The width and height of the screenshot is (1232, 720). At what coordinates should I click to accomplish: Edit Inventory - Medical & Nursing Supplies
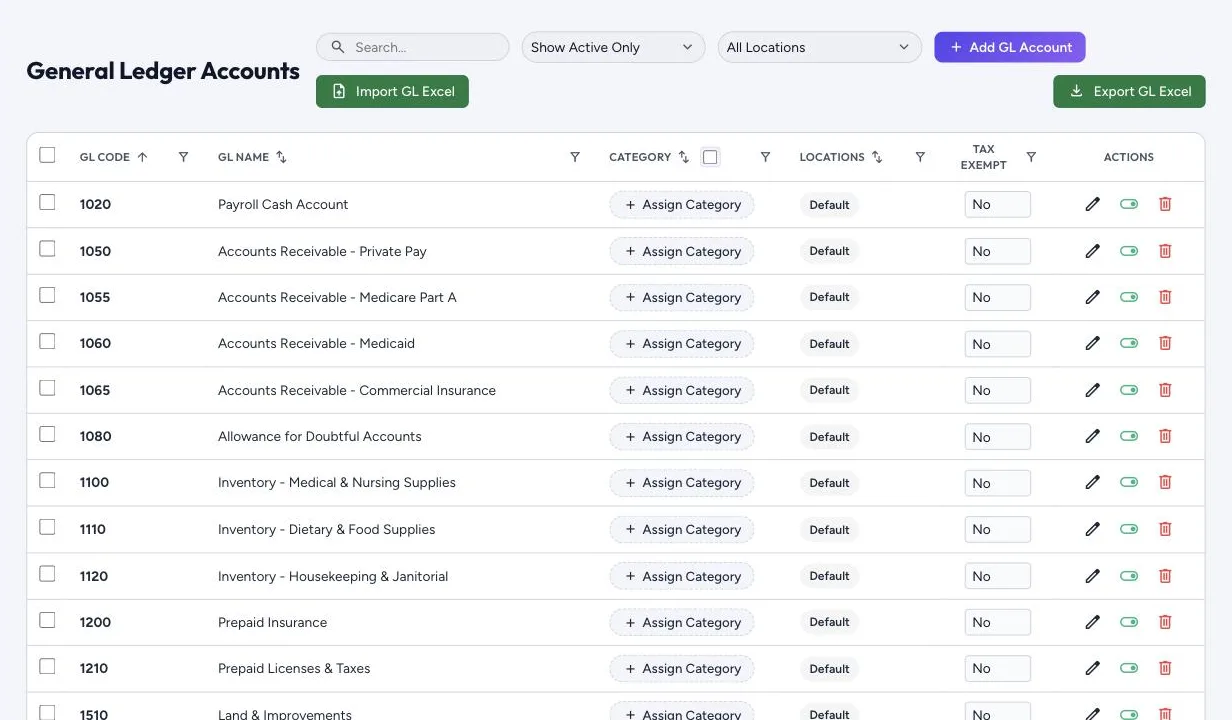[1093, 482]
